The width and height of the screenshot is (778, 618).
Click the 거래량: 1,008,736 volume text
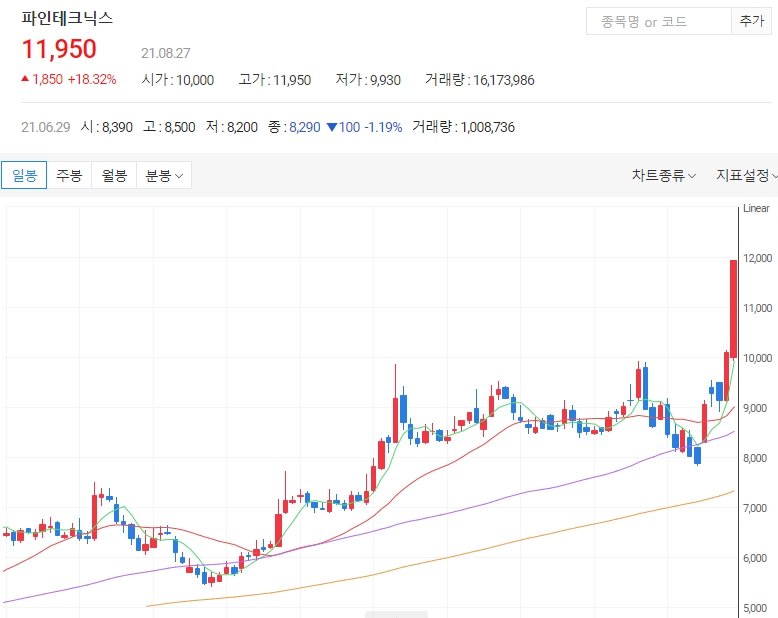pyautogui.click(x=463, y=127)
